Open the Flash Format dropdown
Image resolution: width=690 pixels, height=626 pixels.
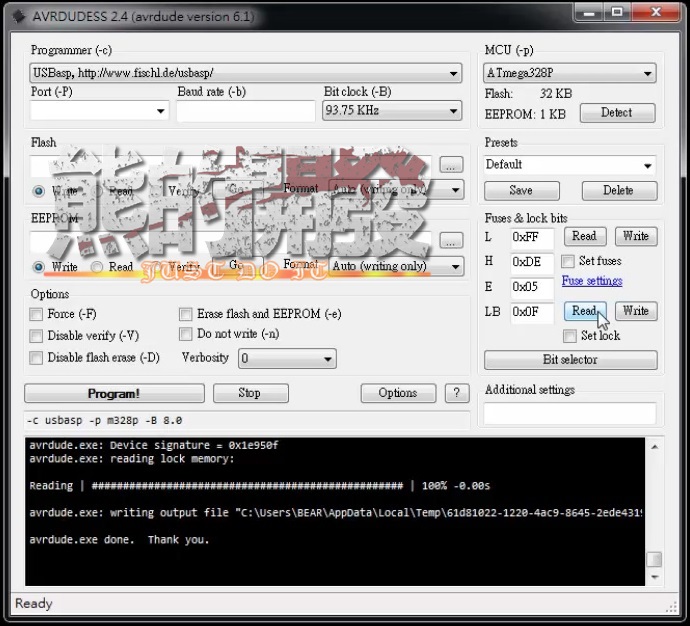click(396, 190)
